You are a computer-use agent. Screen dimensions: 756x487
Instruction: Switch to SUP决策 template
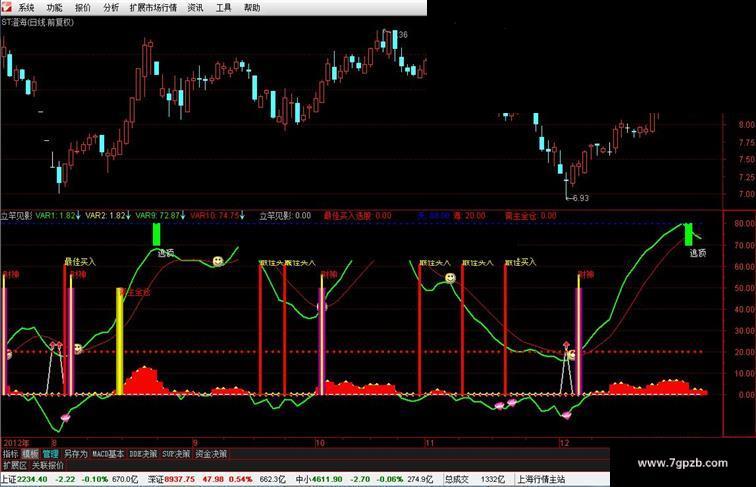coord(176,454)
